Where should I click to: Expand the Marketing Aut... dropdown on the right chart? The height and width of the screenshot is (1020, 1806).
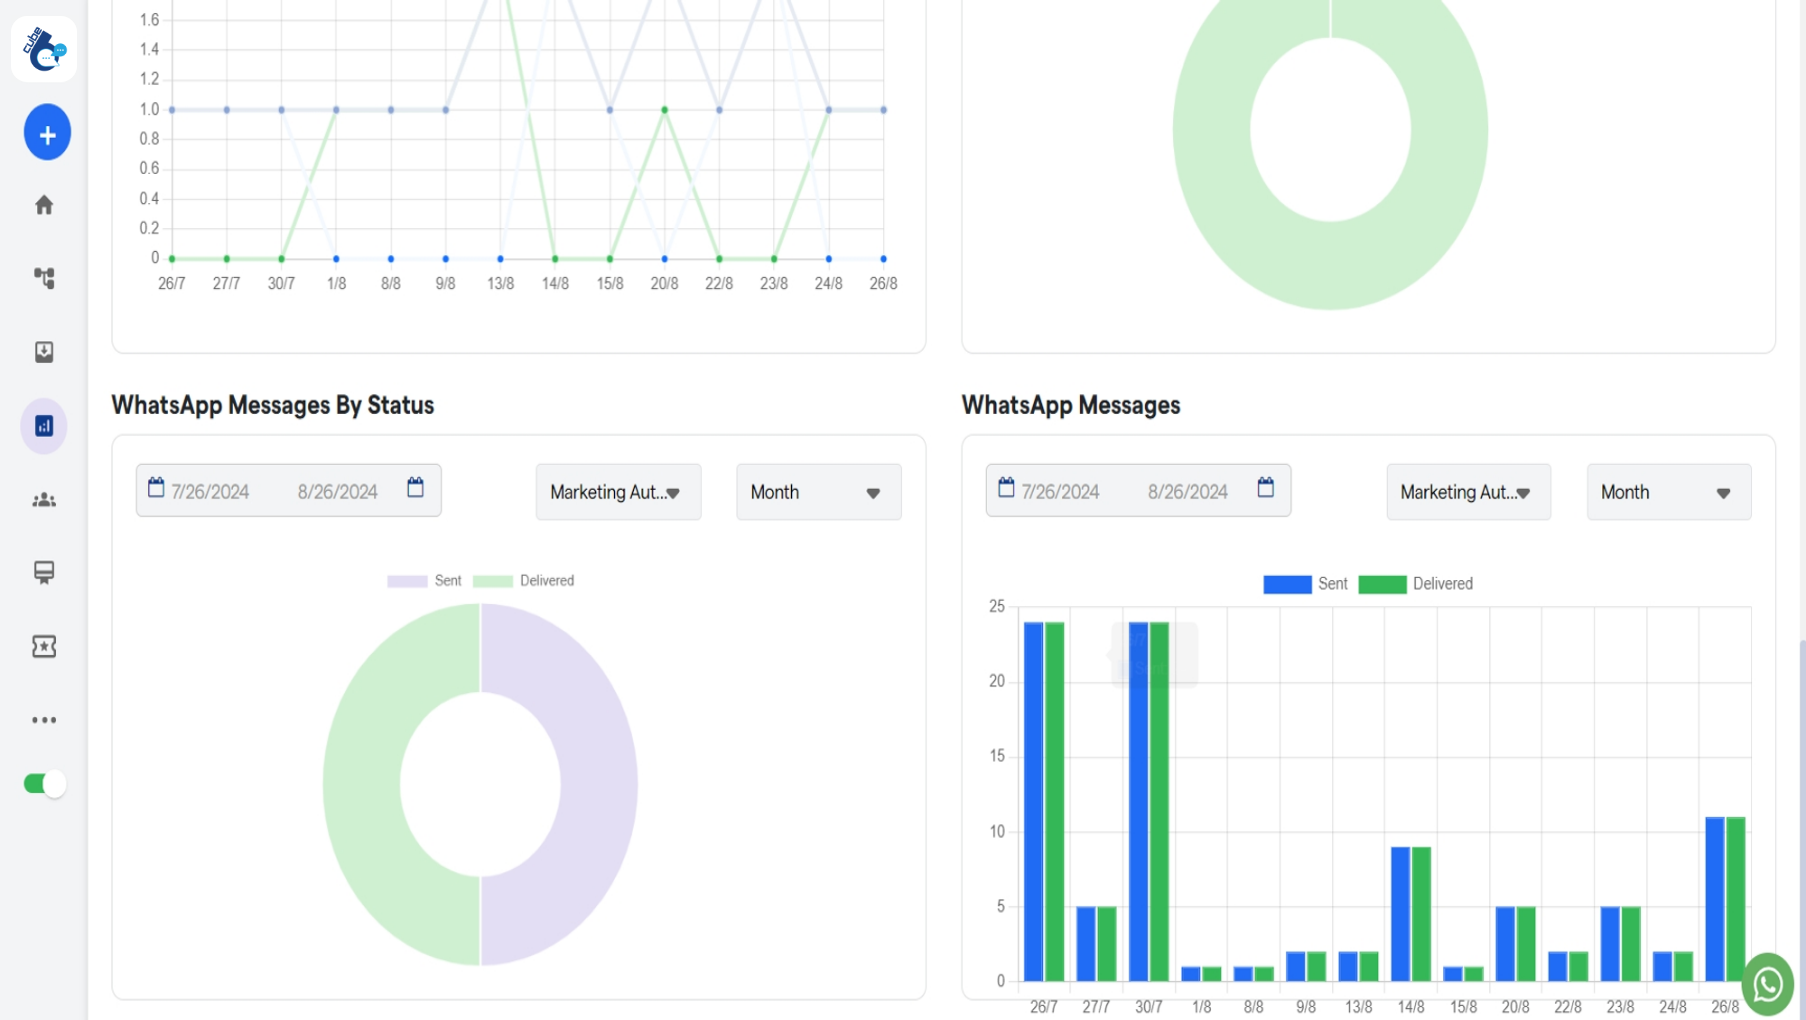coord(1467,491)
